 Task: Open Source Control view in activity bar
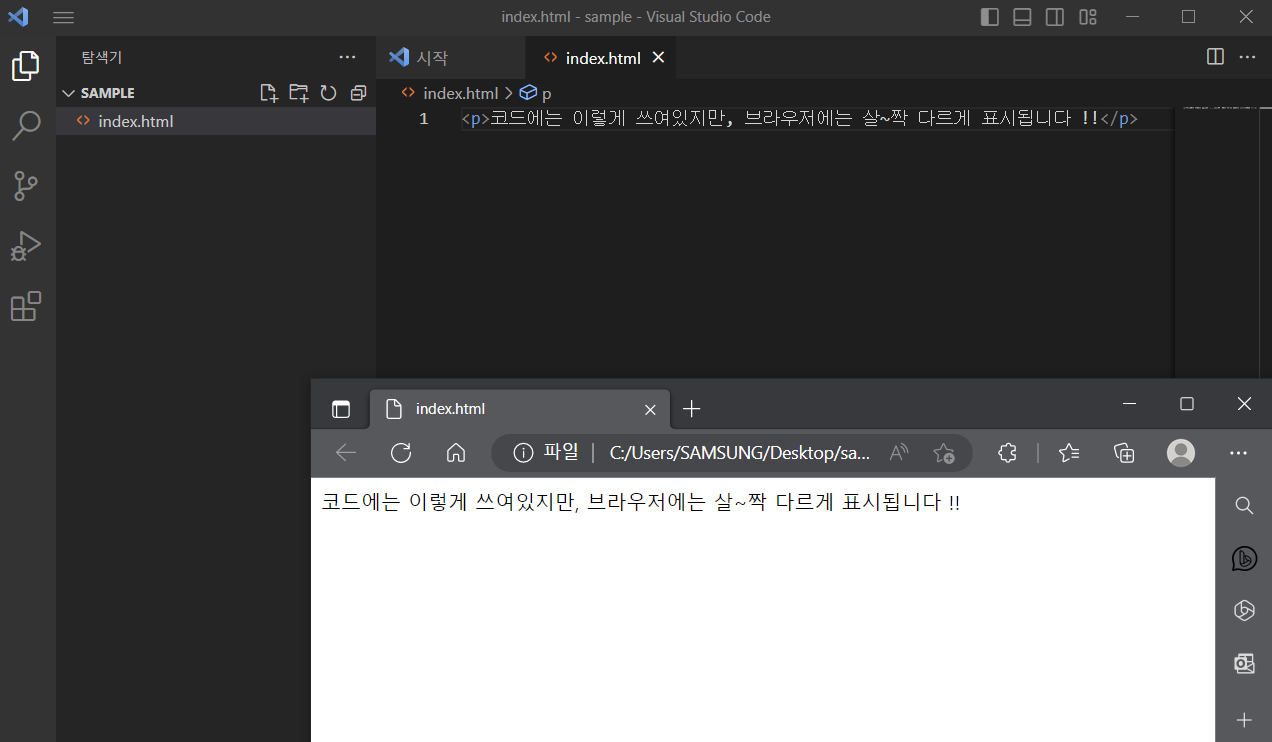26,186
